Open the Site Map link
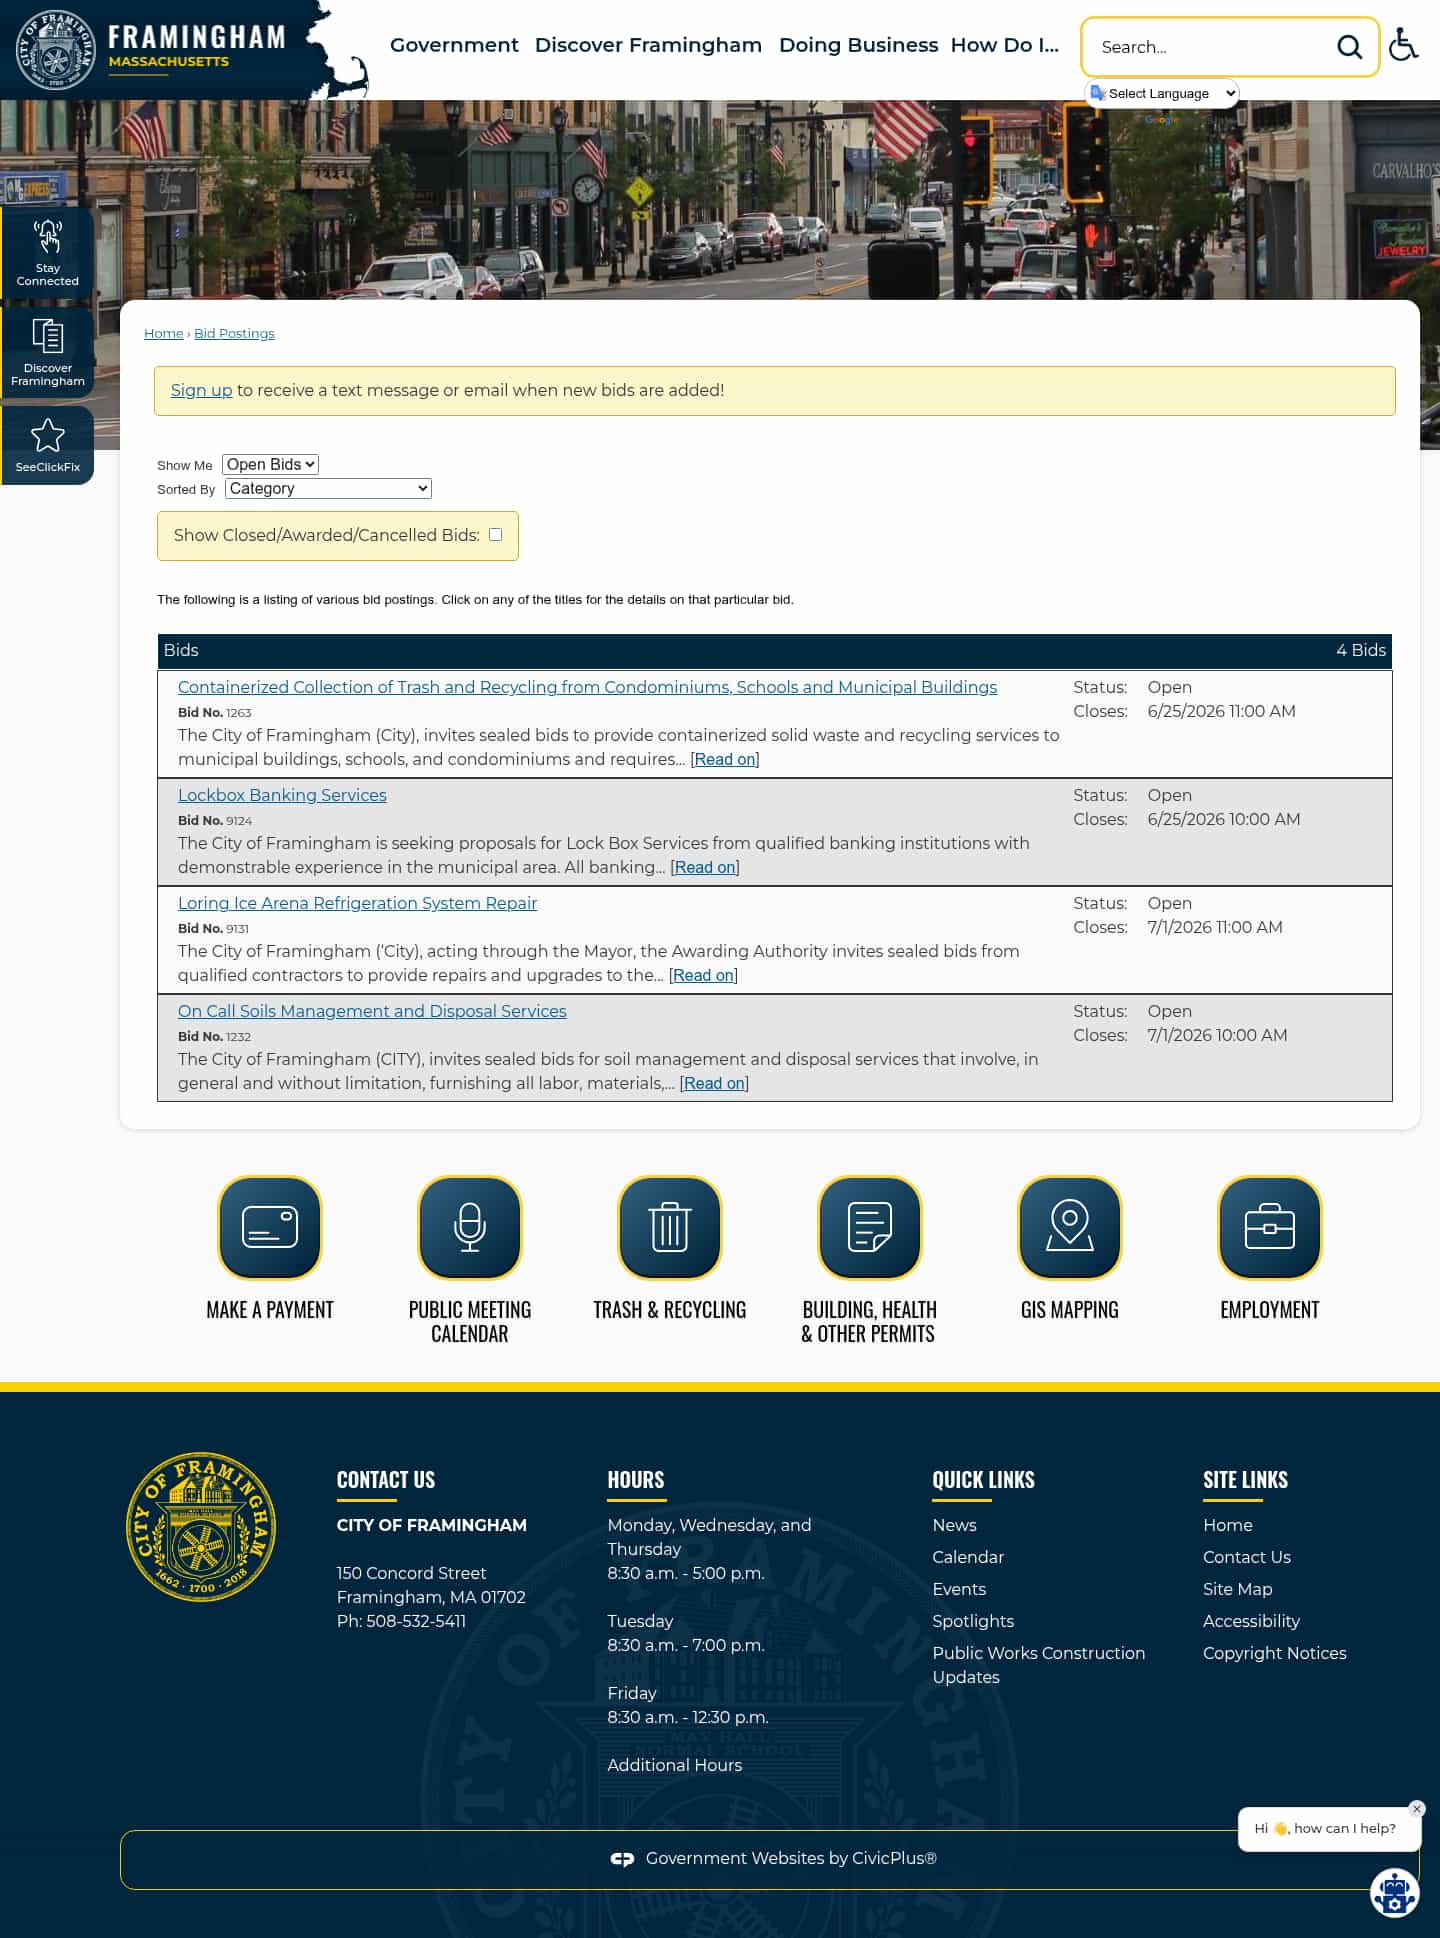1440x1938 pixels. 1238,1589
